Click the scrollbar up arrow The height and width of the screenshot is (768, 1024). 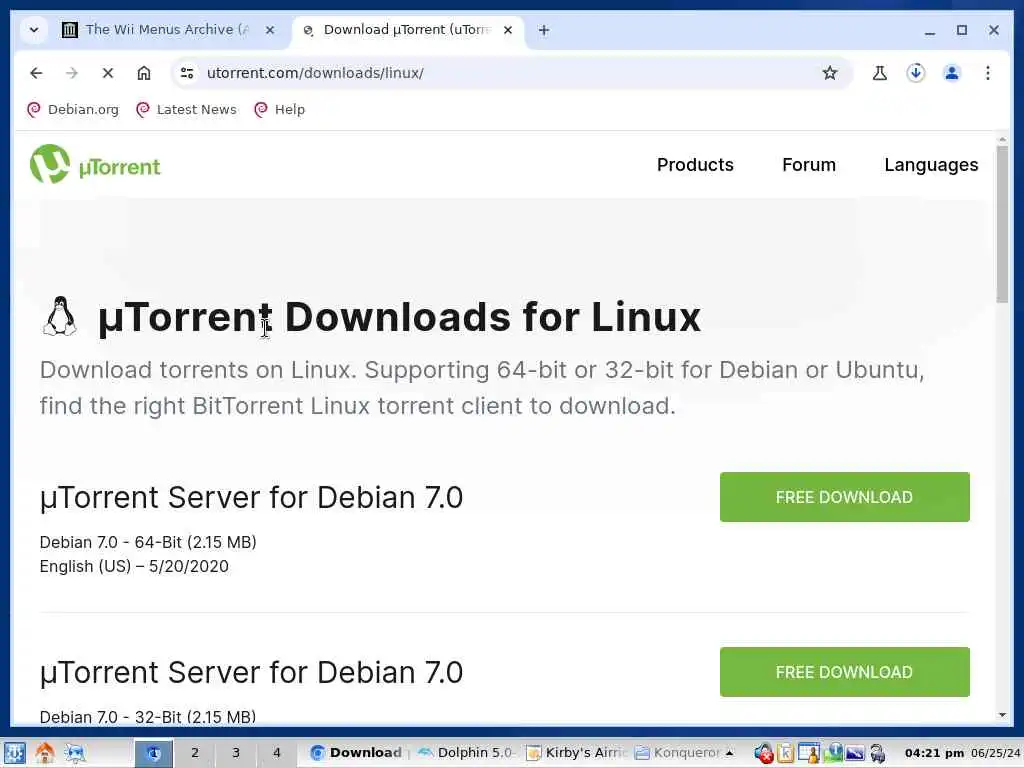1002,138
